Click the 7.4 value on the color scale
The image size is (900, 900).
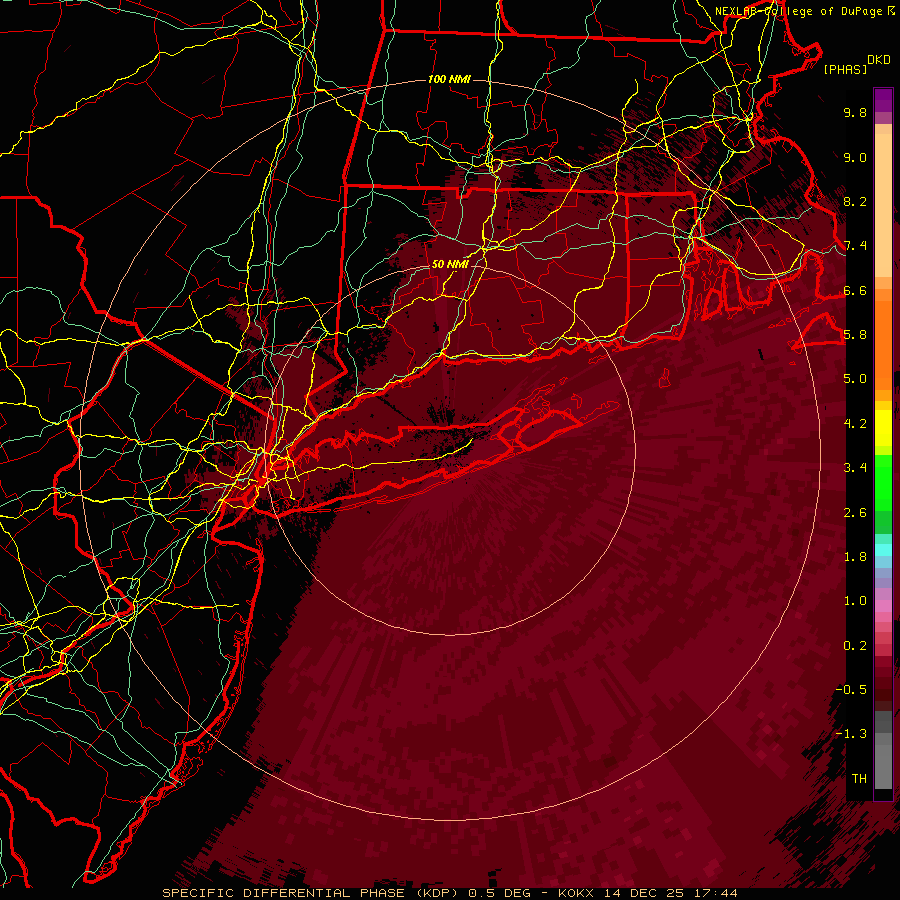pyautogui.click(x=855, y=246)
